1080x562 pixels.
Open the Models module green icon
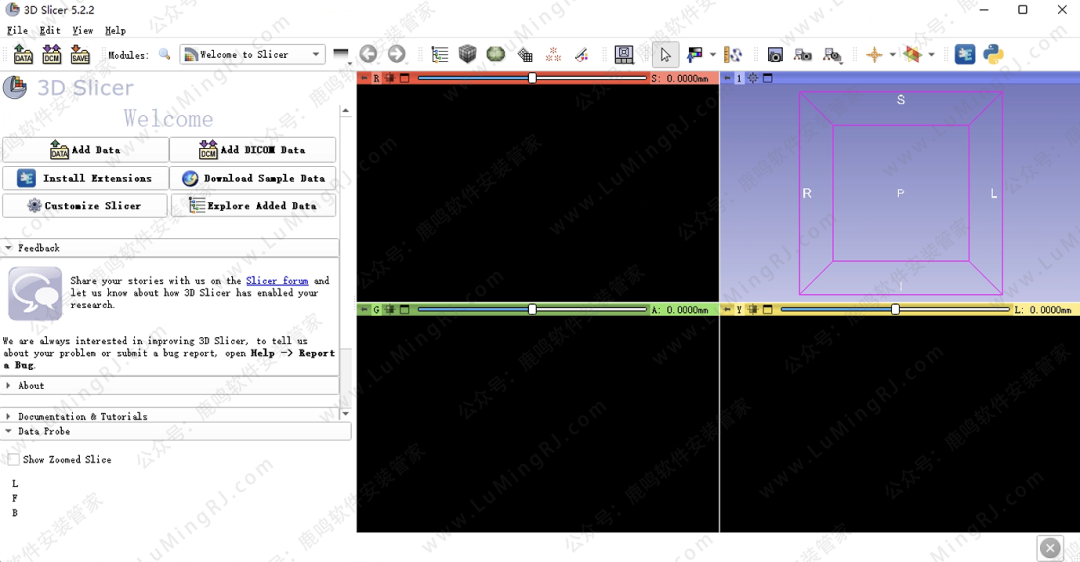point(496,54)
